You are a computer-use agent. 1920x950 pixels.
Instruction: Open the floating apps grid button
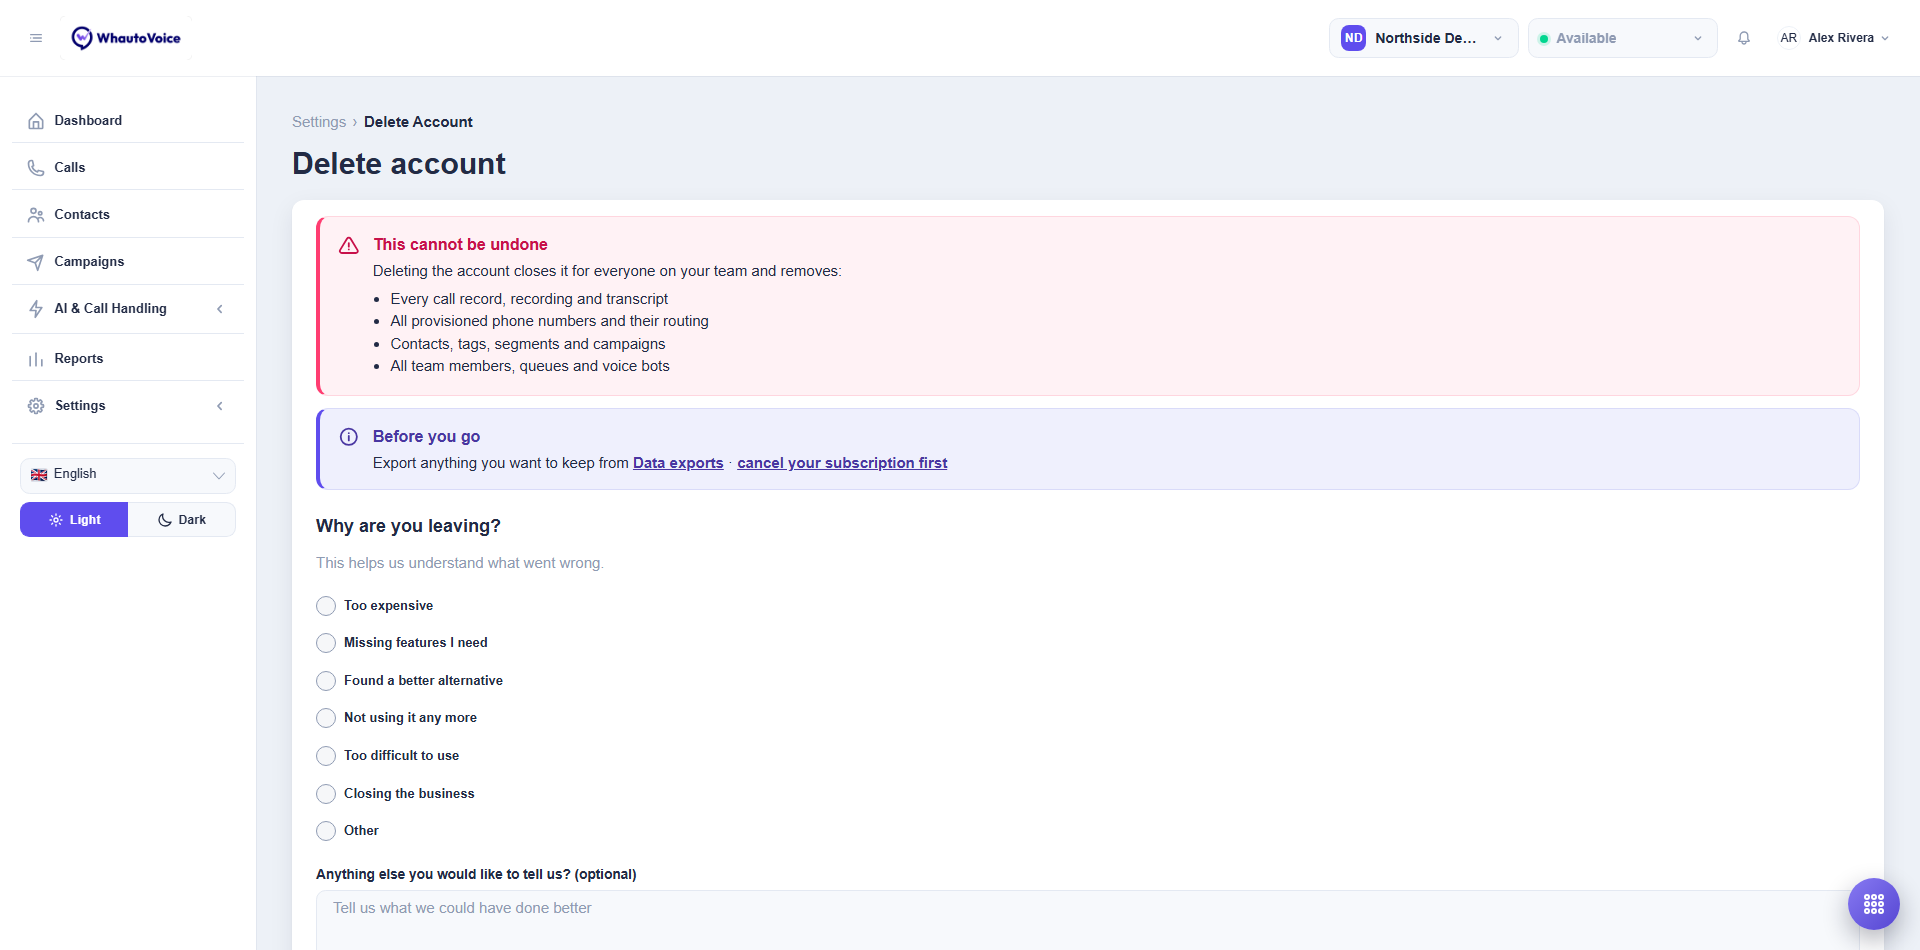pos(1874,904)
